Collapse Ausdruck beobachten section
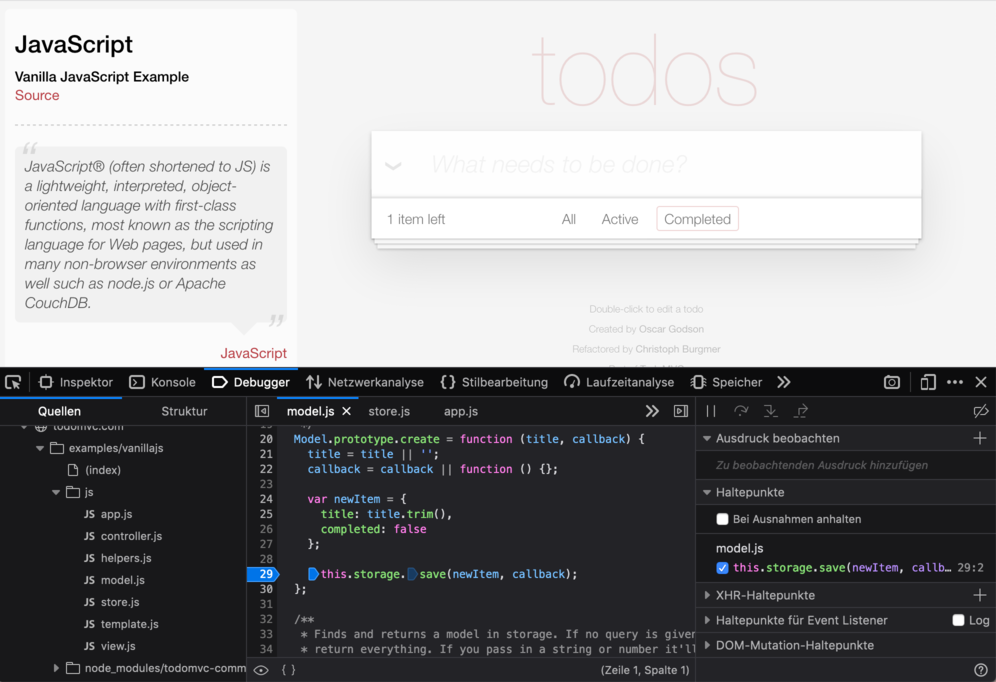The width and height of the screenshot is (996, 682). tap(707, 438)
